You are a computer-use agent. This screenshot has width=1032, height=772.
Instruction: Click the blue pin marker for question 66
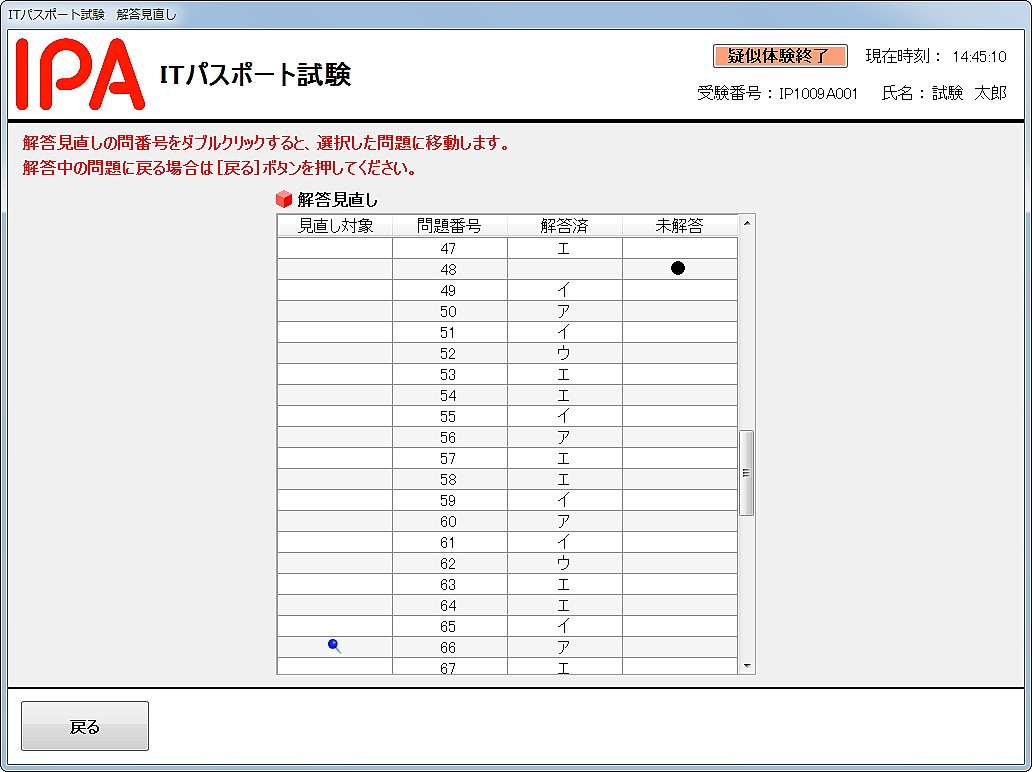tap(334, 646)
